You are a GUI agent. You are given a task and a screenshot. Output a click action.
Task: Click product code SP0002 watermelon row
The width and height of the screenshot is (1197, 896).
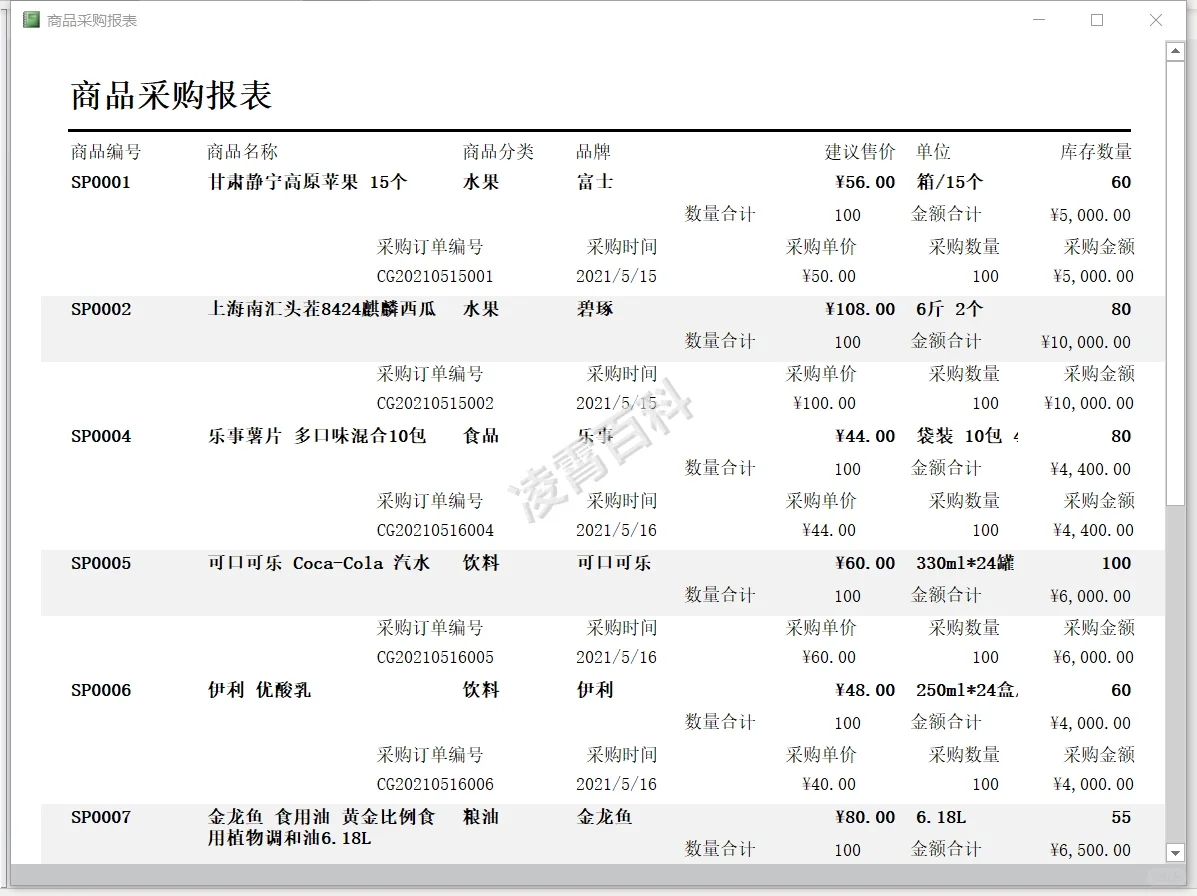pos(100,309)
